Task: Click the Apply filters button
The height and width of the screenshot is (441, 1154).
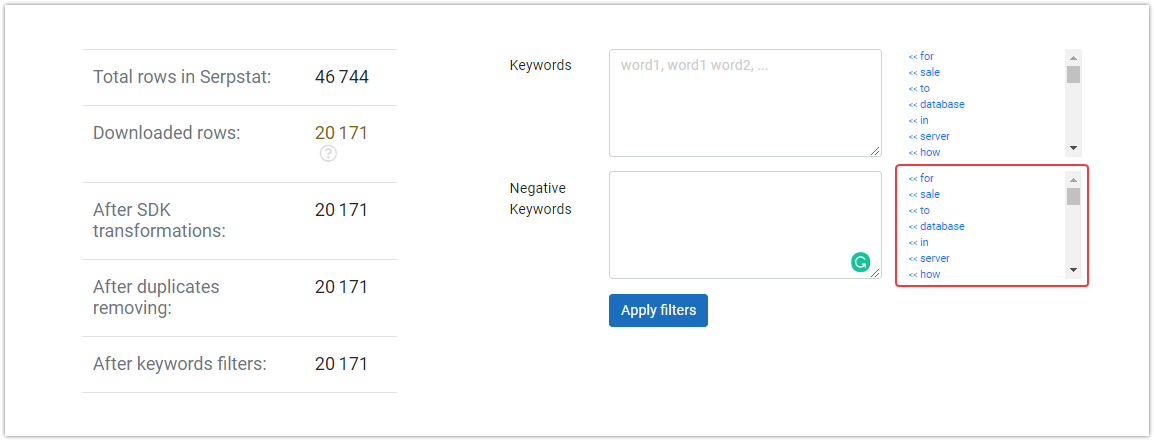Action: click(x=658, y=310)
